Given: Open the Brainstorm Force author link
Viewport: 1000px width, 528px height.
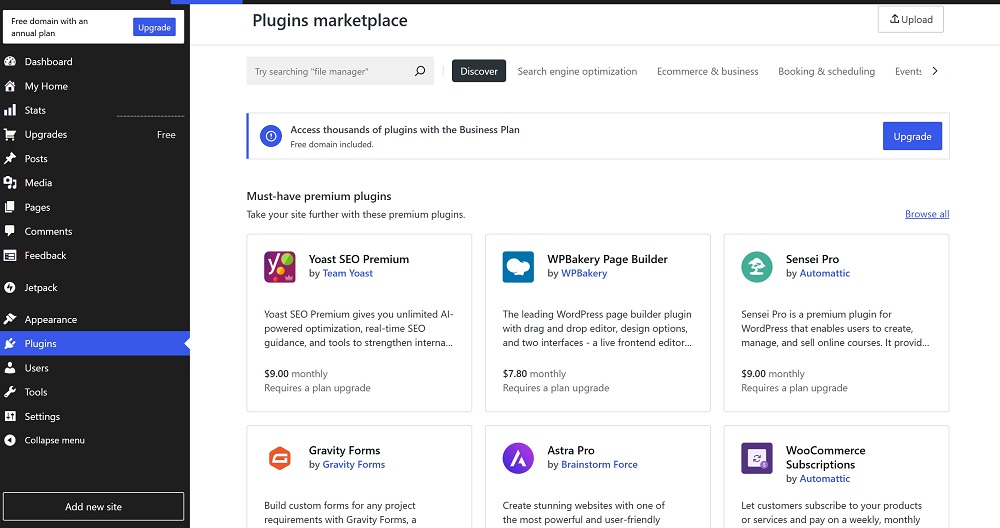Looking at the screenshot, I should [x=599, y=464].
